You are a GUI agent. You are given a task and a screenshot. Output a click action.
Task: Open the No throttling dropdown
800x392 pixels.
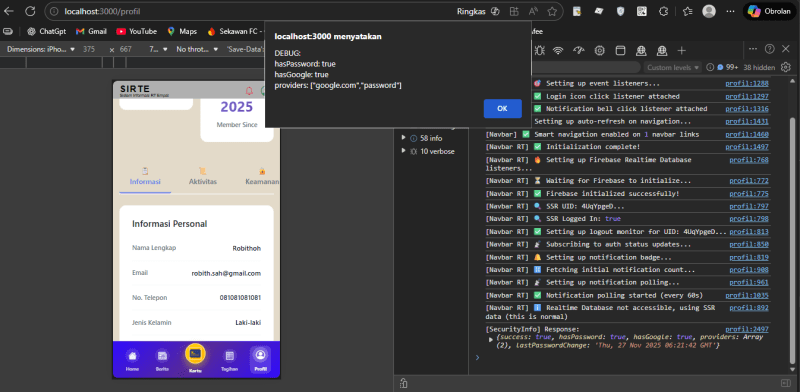197,50
